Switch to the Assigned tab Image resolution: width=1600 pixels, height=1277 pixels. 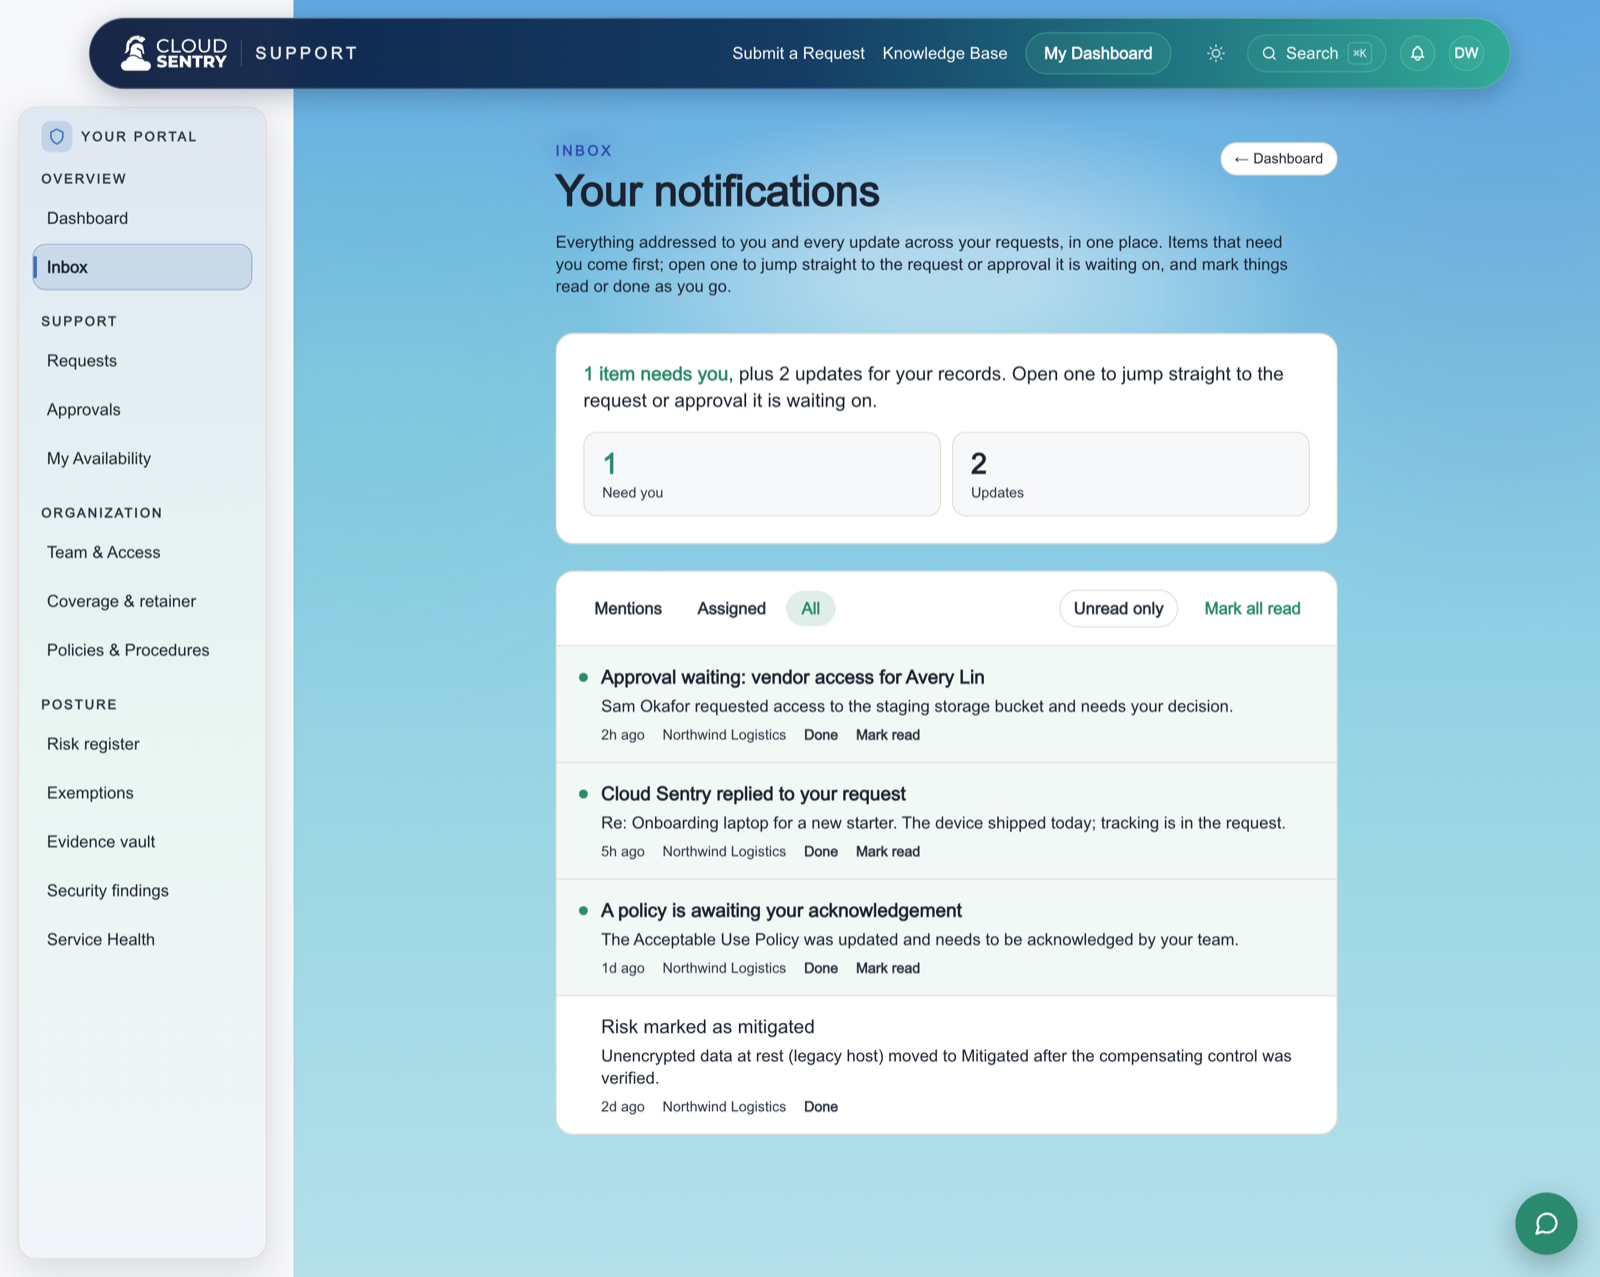tap(731, 608)
